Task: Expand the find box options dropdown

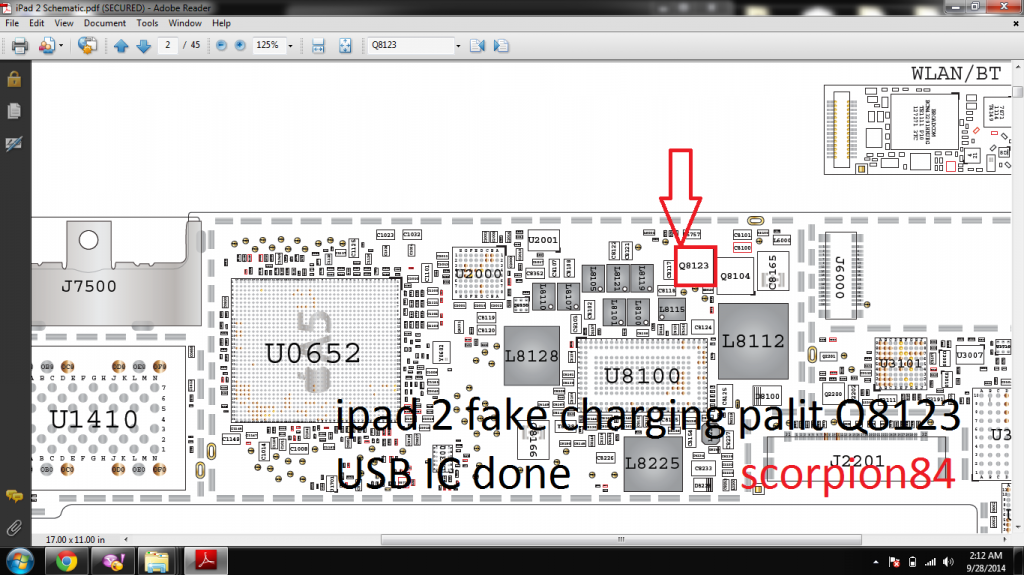Action: [458, 46]
